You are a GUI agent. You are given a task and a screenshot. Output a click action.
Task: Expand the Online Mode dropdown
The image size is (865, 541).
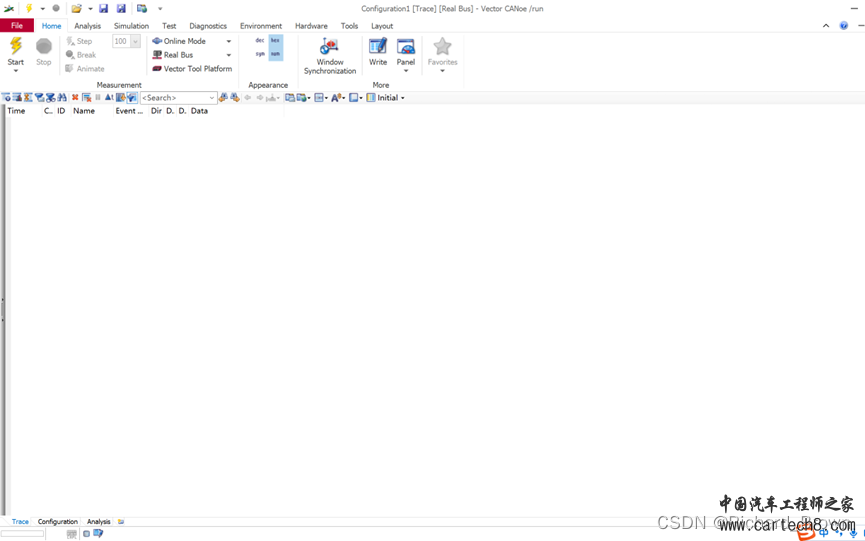point(229,42)
